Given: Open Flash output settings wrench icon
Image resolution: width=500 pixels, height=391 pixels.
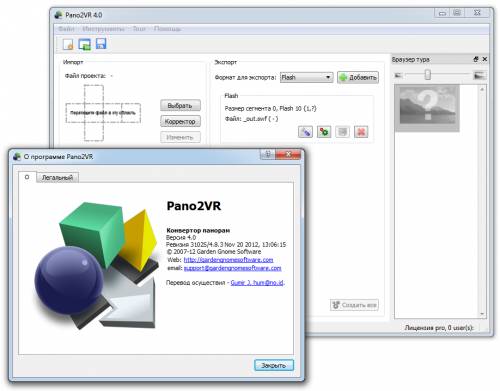Looking at the screenshot, I should (x=305, y=132).
